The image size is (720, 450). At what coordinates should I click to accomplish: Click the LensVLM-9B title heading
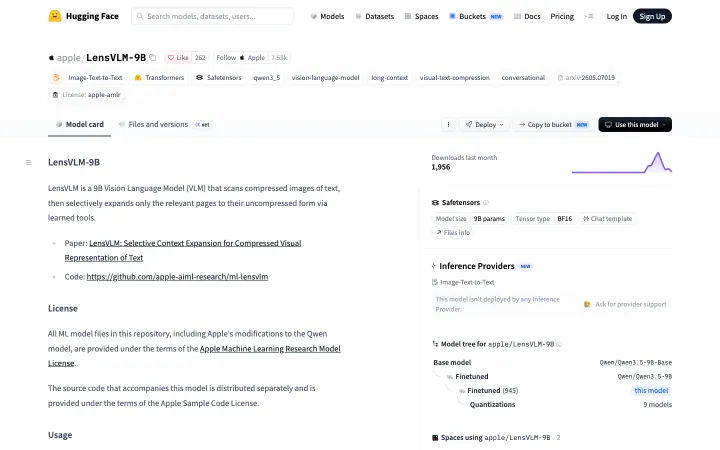[74, 162]
